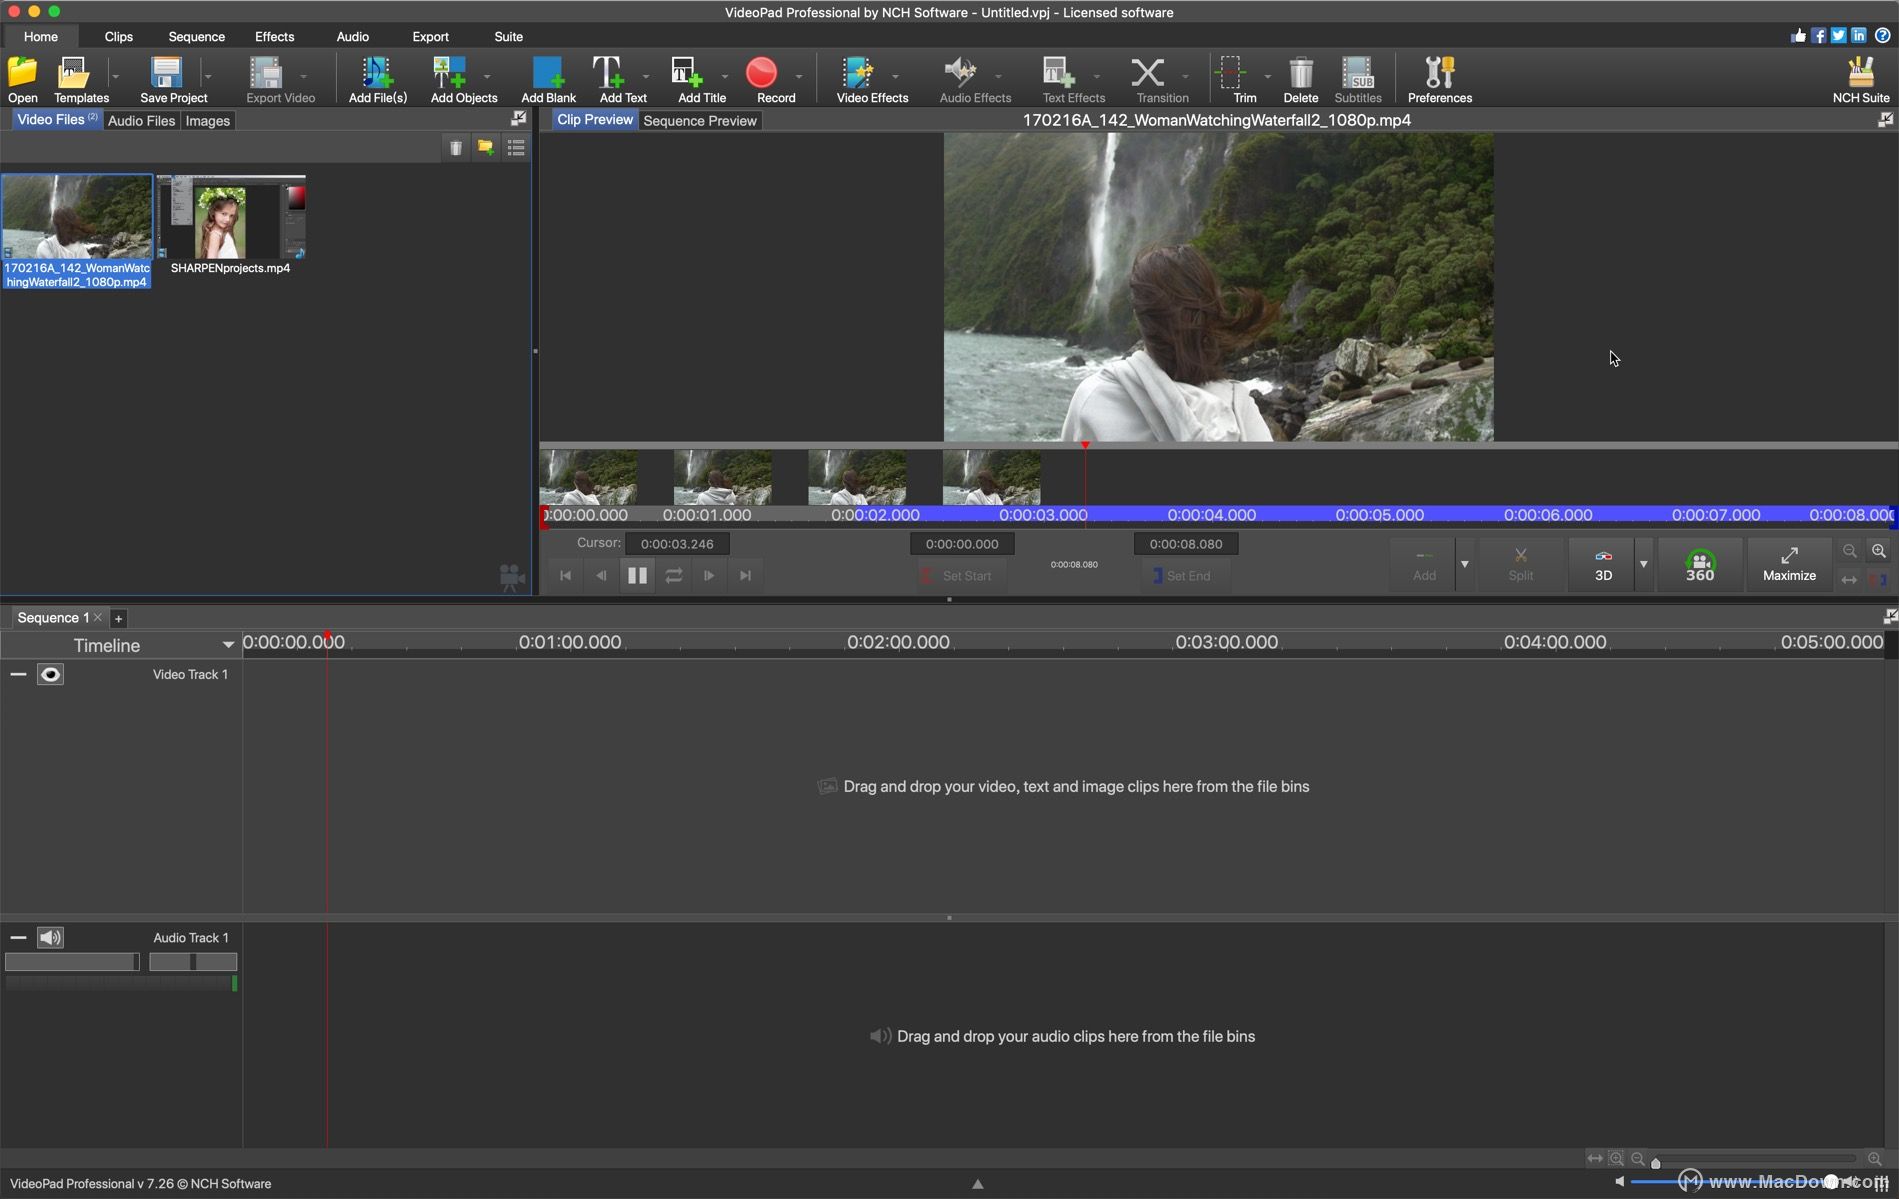Click the Maximize preview button

[x=1789, y=565]
